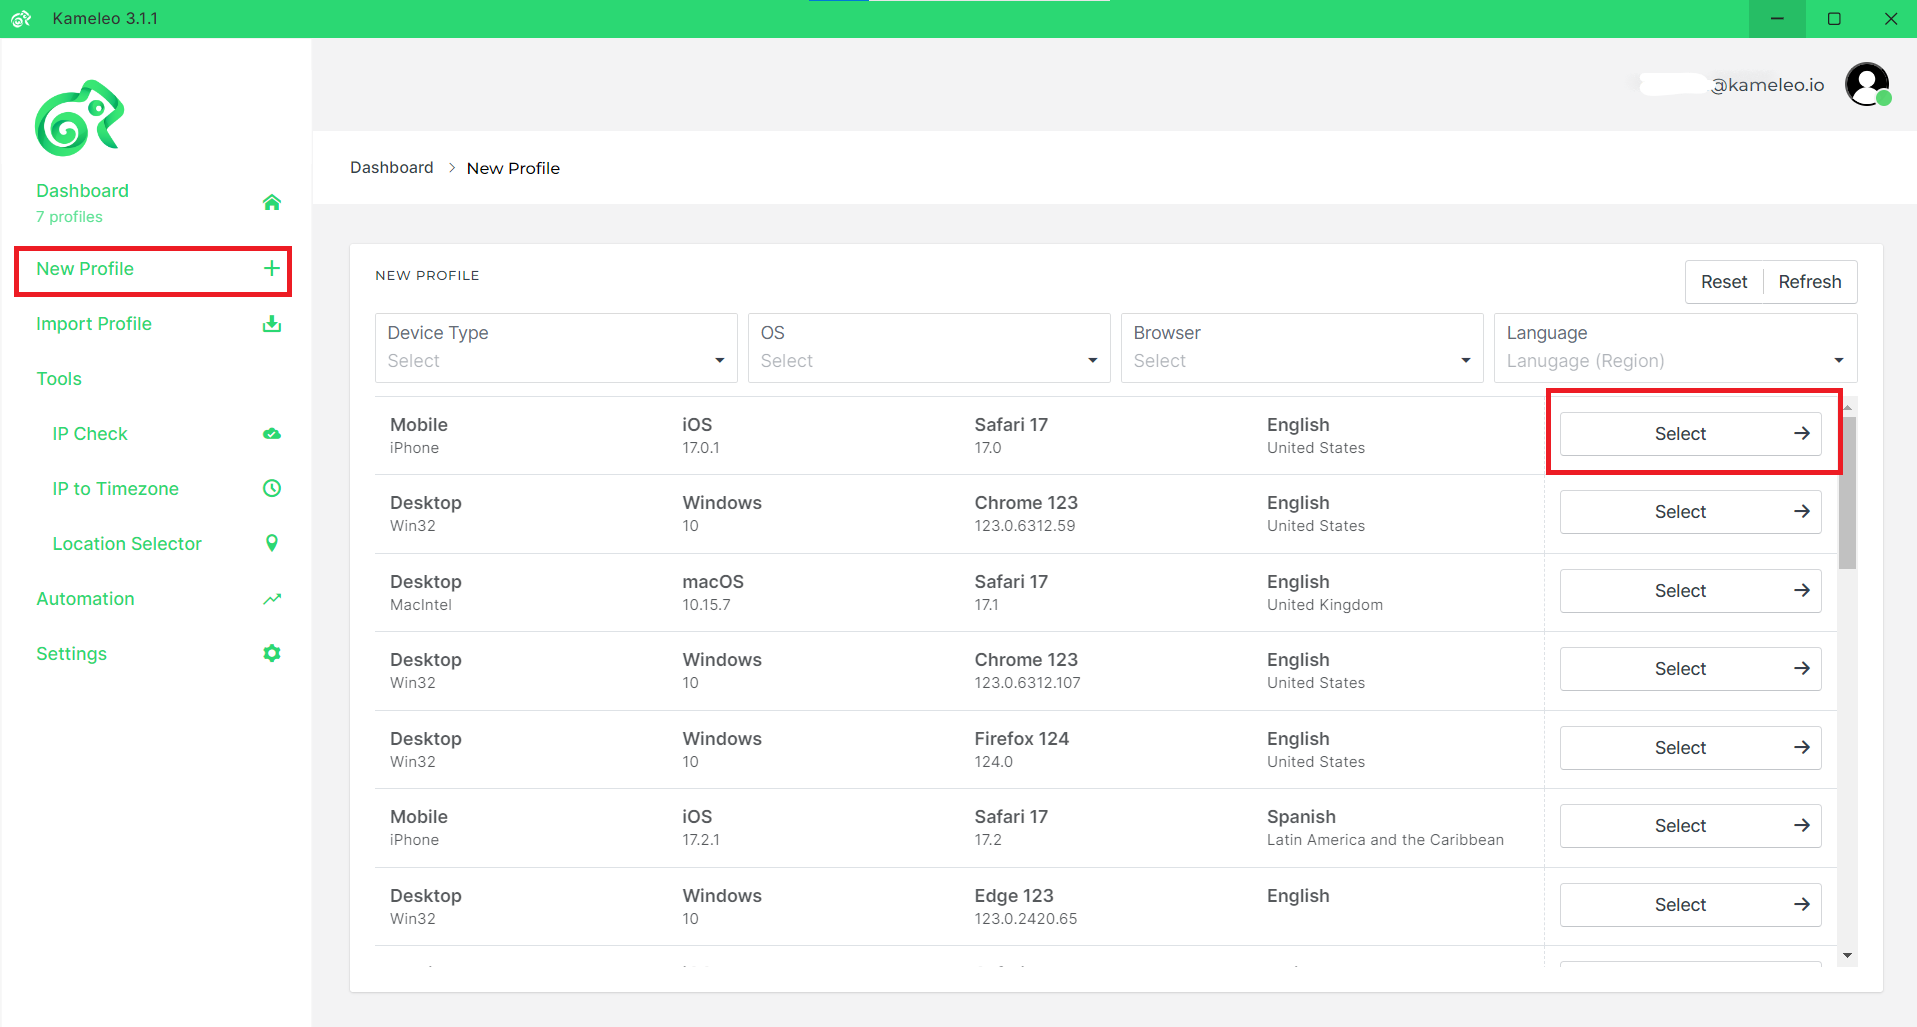
Task: Click the New Profile plus icon
Action: point(271,268)
